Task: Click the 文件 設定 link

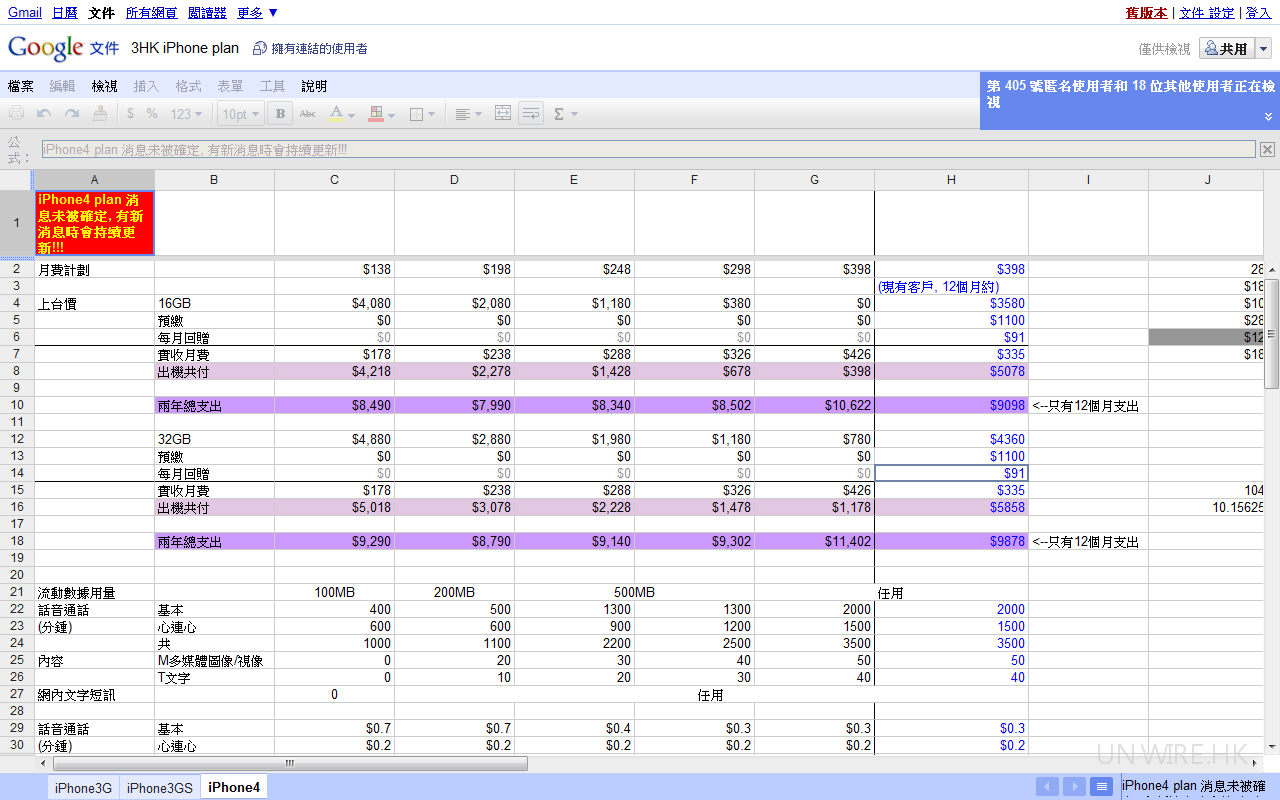Action: click(1207, 13)
